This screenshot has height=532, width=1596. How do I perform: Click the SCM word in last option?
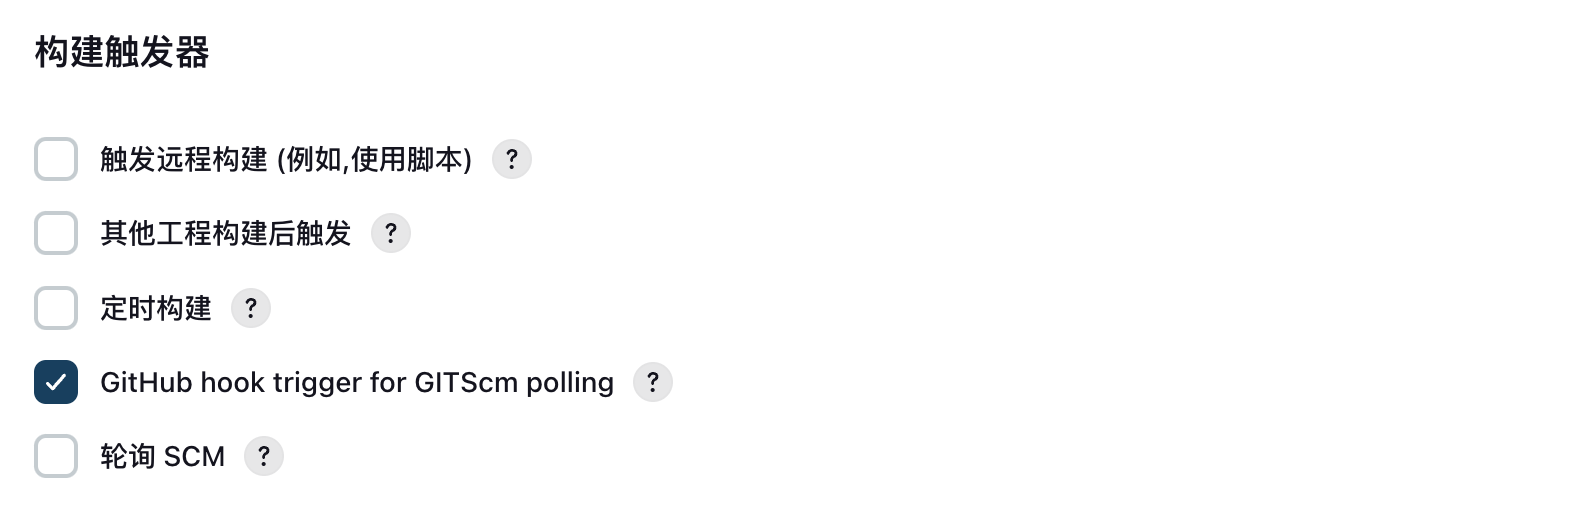(194, 456)
